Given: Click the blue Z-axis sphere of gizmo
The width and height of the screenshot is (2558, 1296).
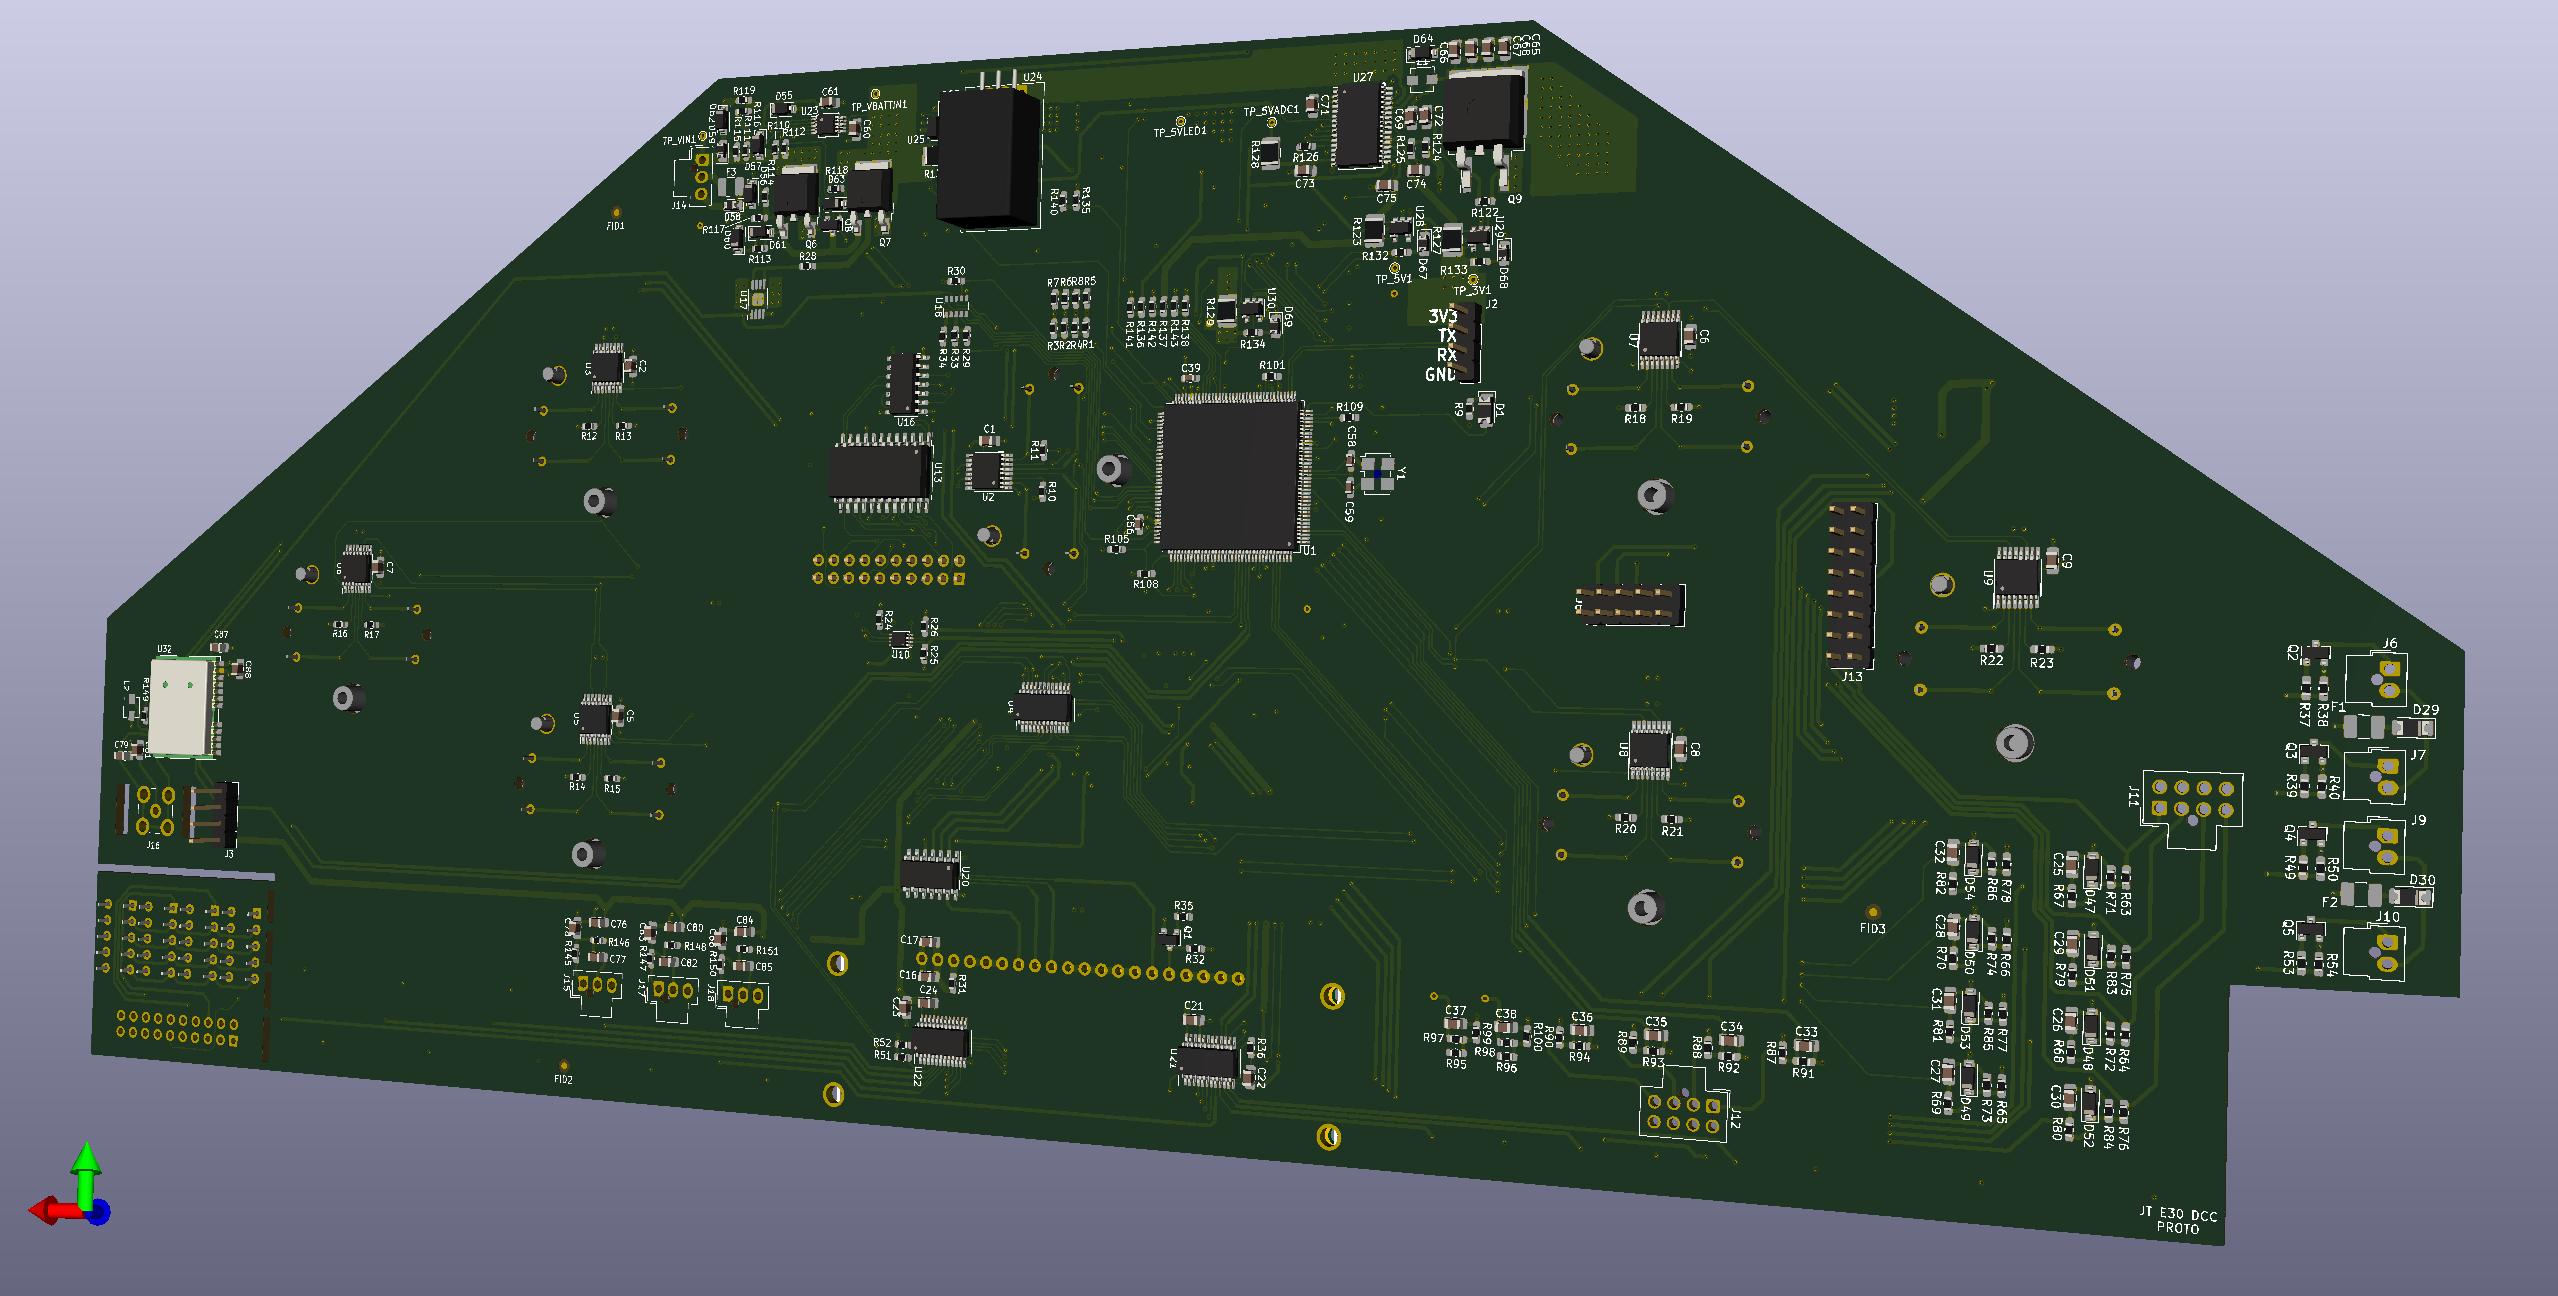Looking at the screenshot, I should [x=97, y=1213].
